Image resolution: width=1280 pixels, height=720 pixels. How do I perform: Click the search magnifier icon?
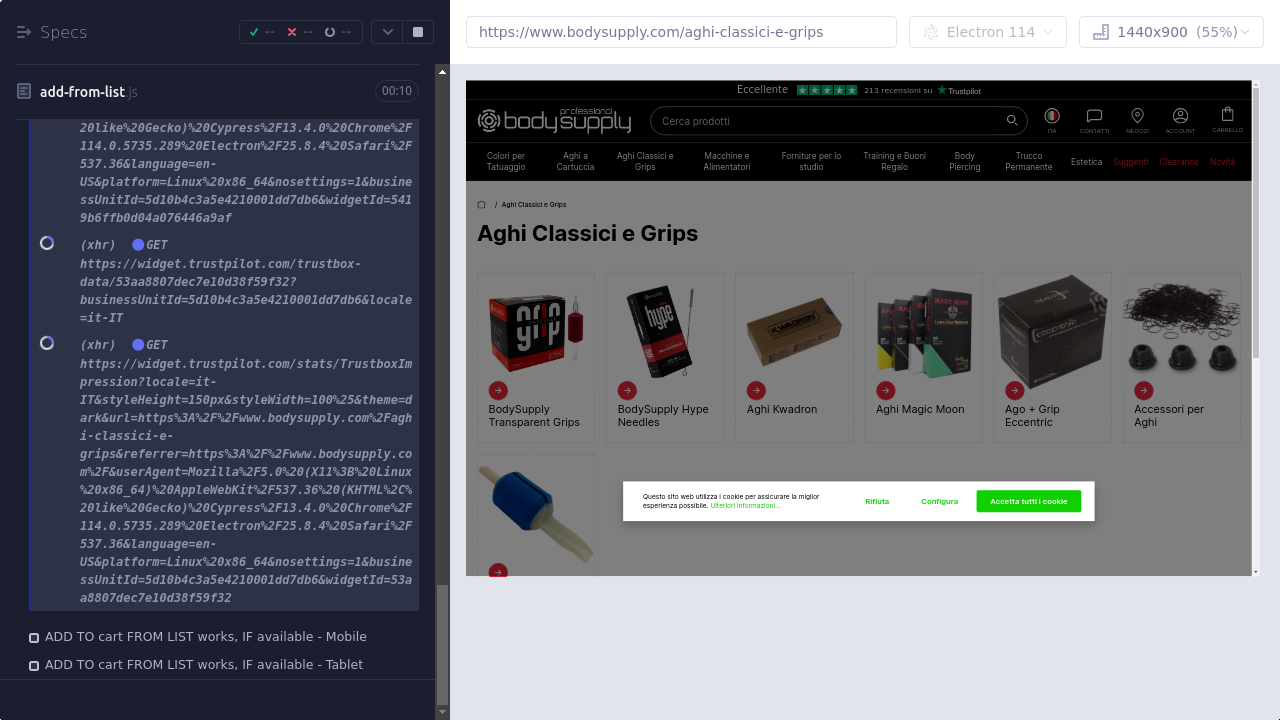coord(1012,121)
